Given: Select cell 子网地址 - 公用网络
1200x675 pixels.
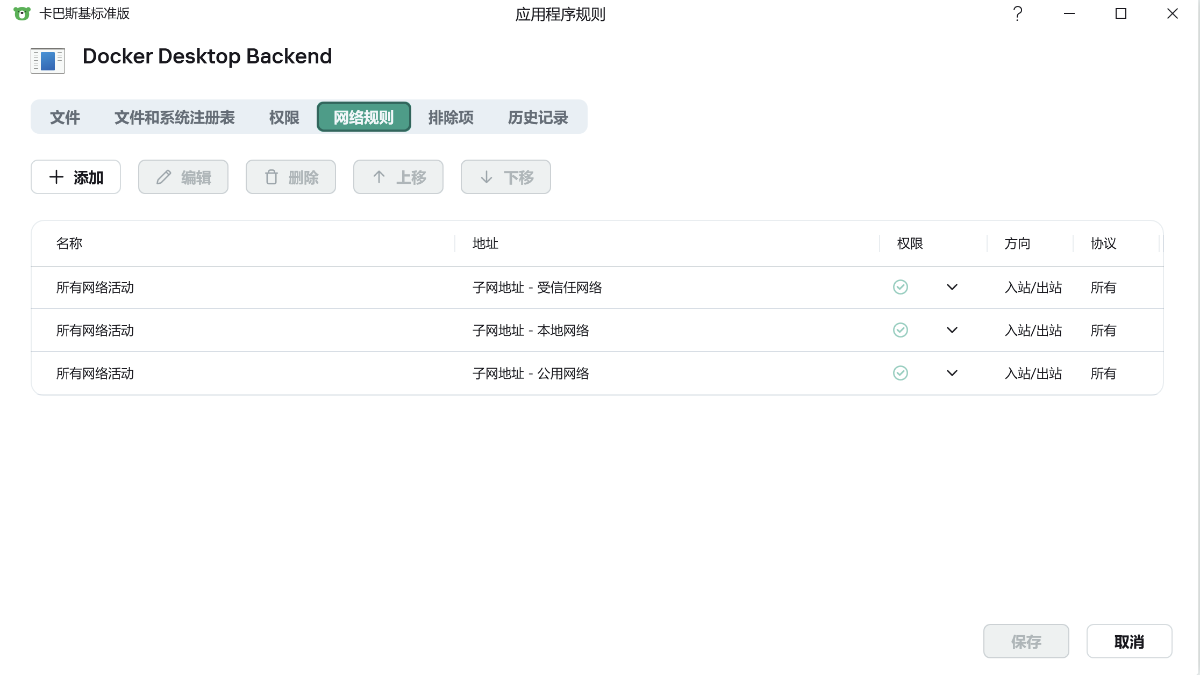Looking at the screenshot, I should click(x=530, y=373).
